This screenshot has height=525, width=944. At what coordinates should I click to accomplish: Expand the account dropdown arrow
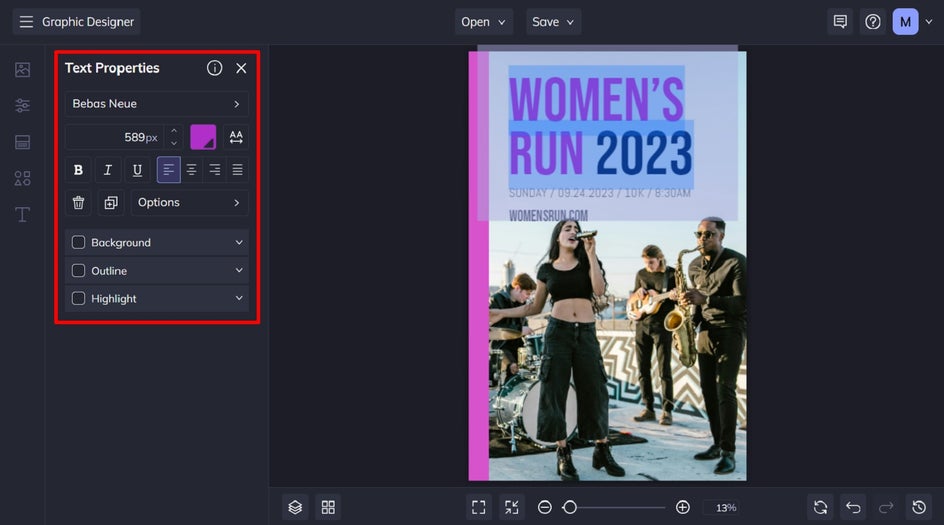[929, 22]
